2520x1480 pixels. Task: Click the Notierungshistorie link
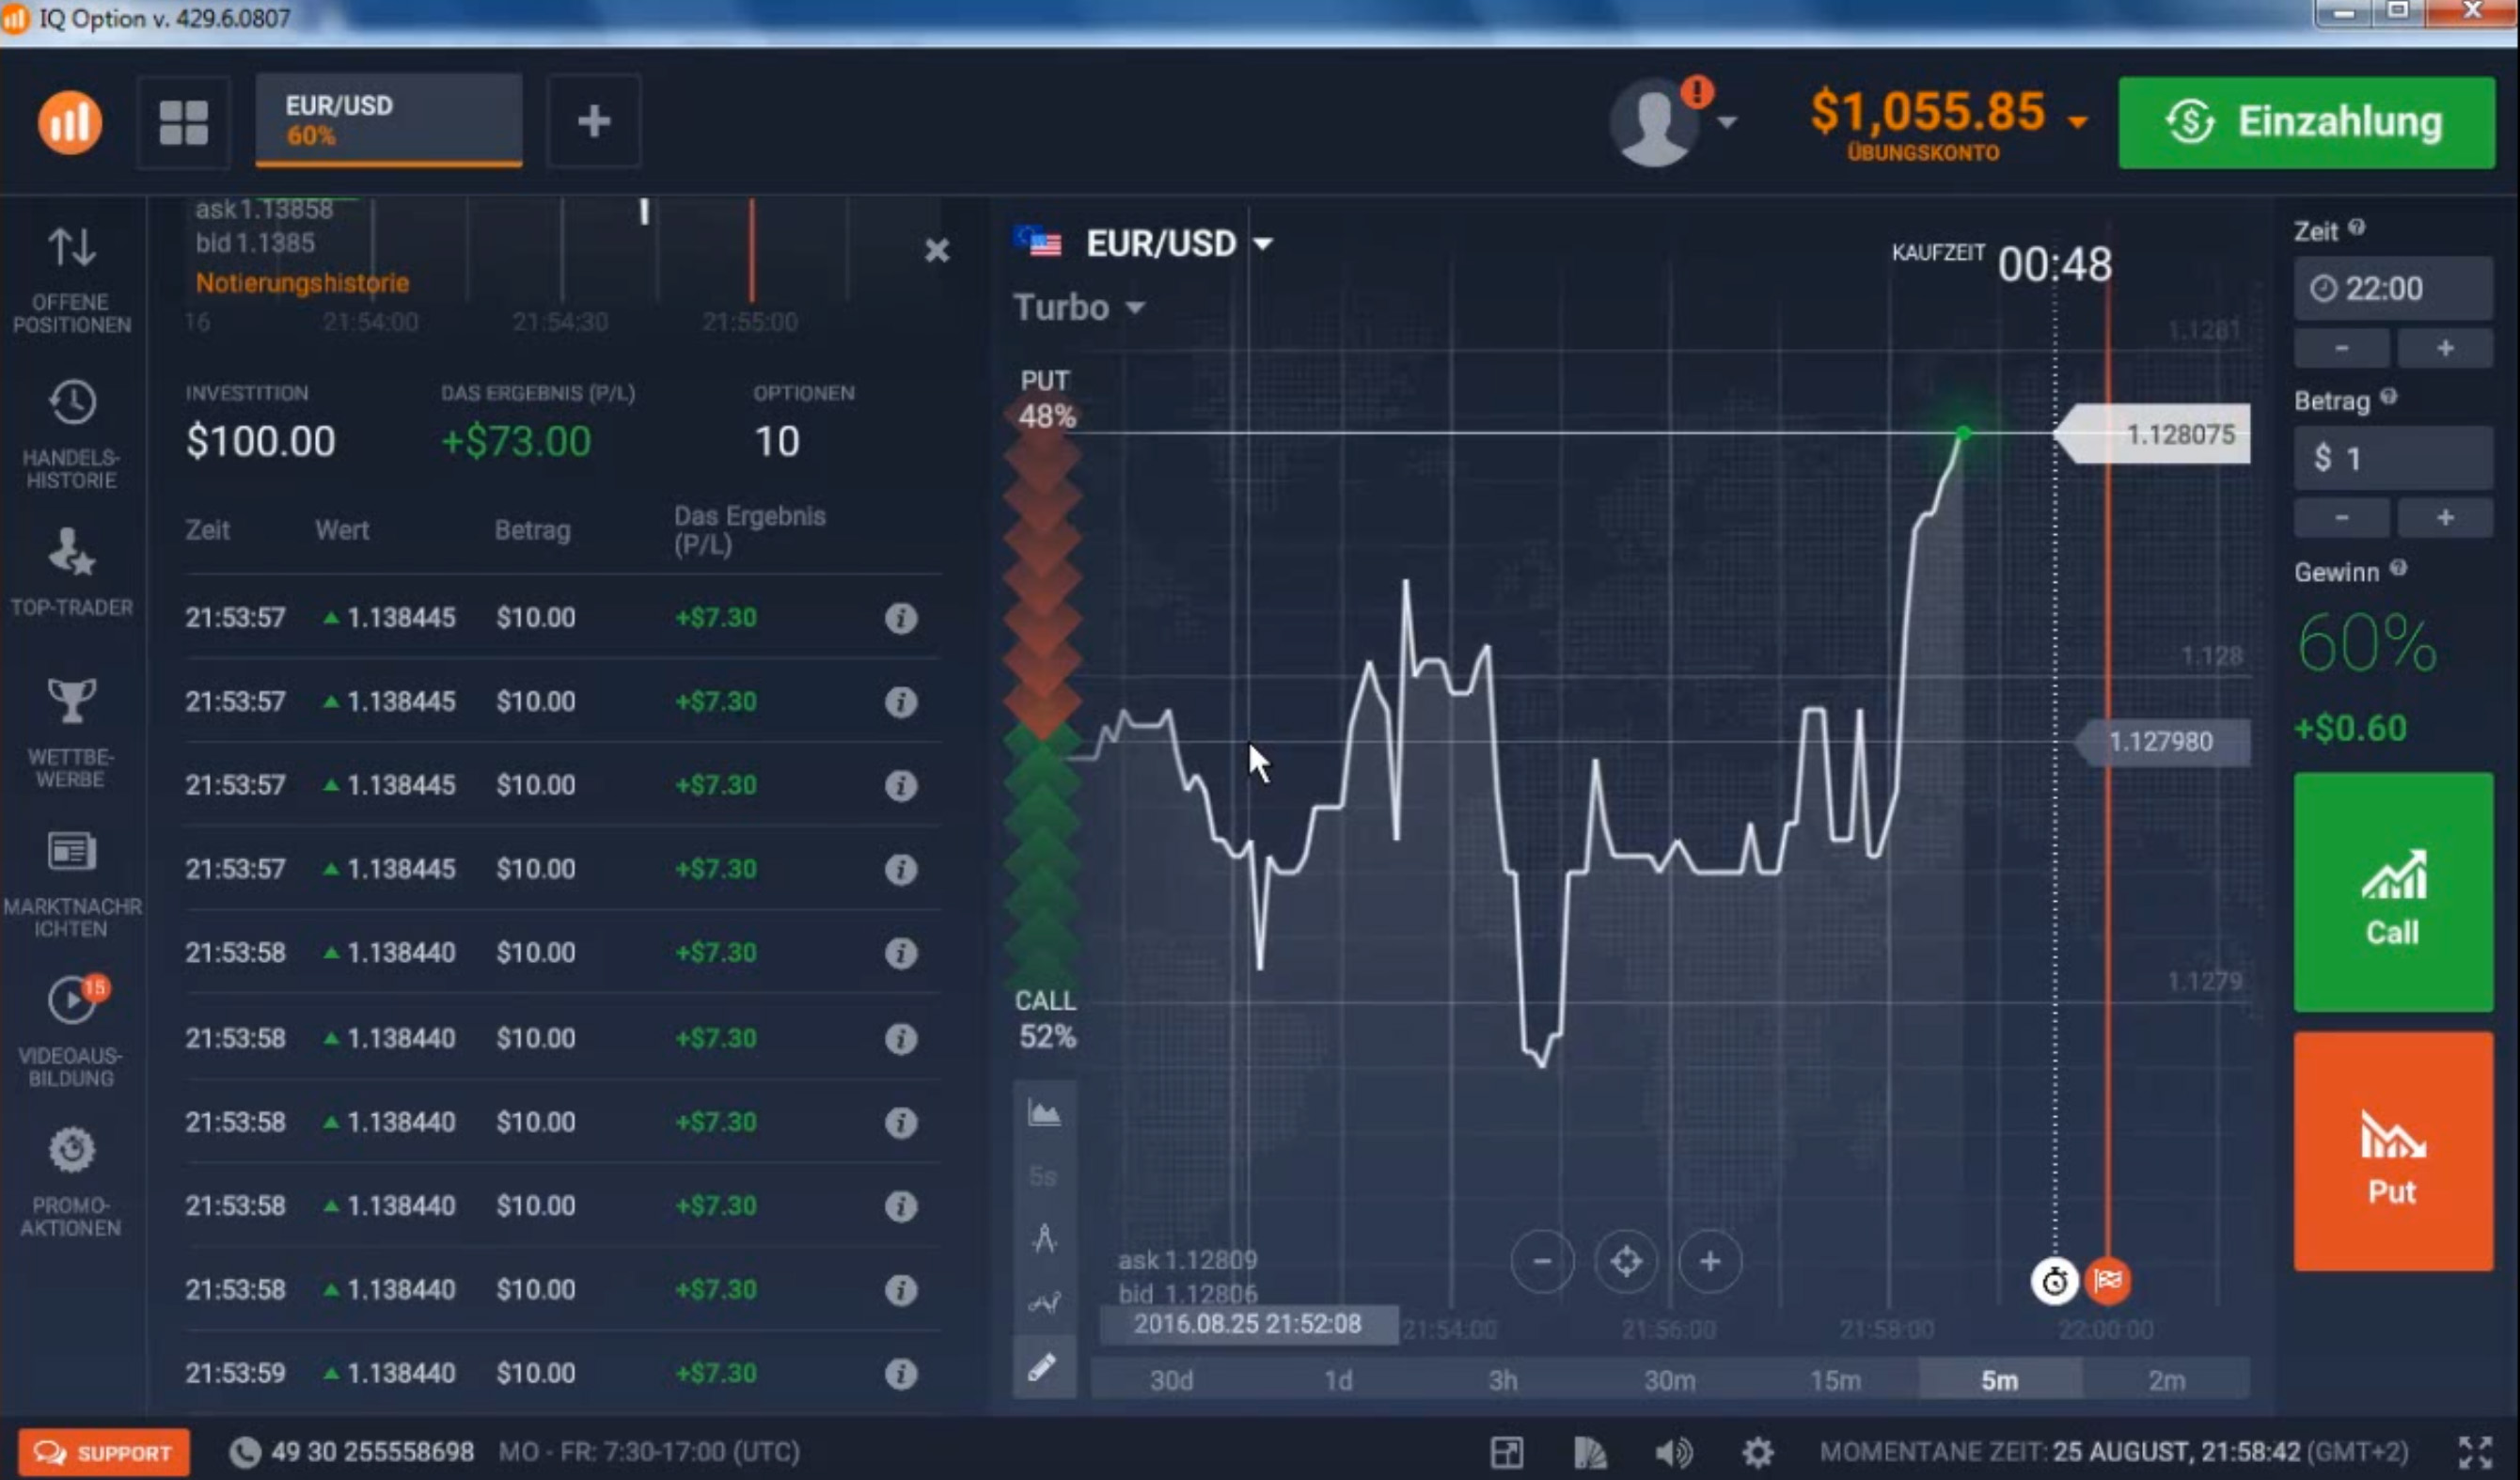coord(302,283)
